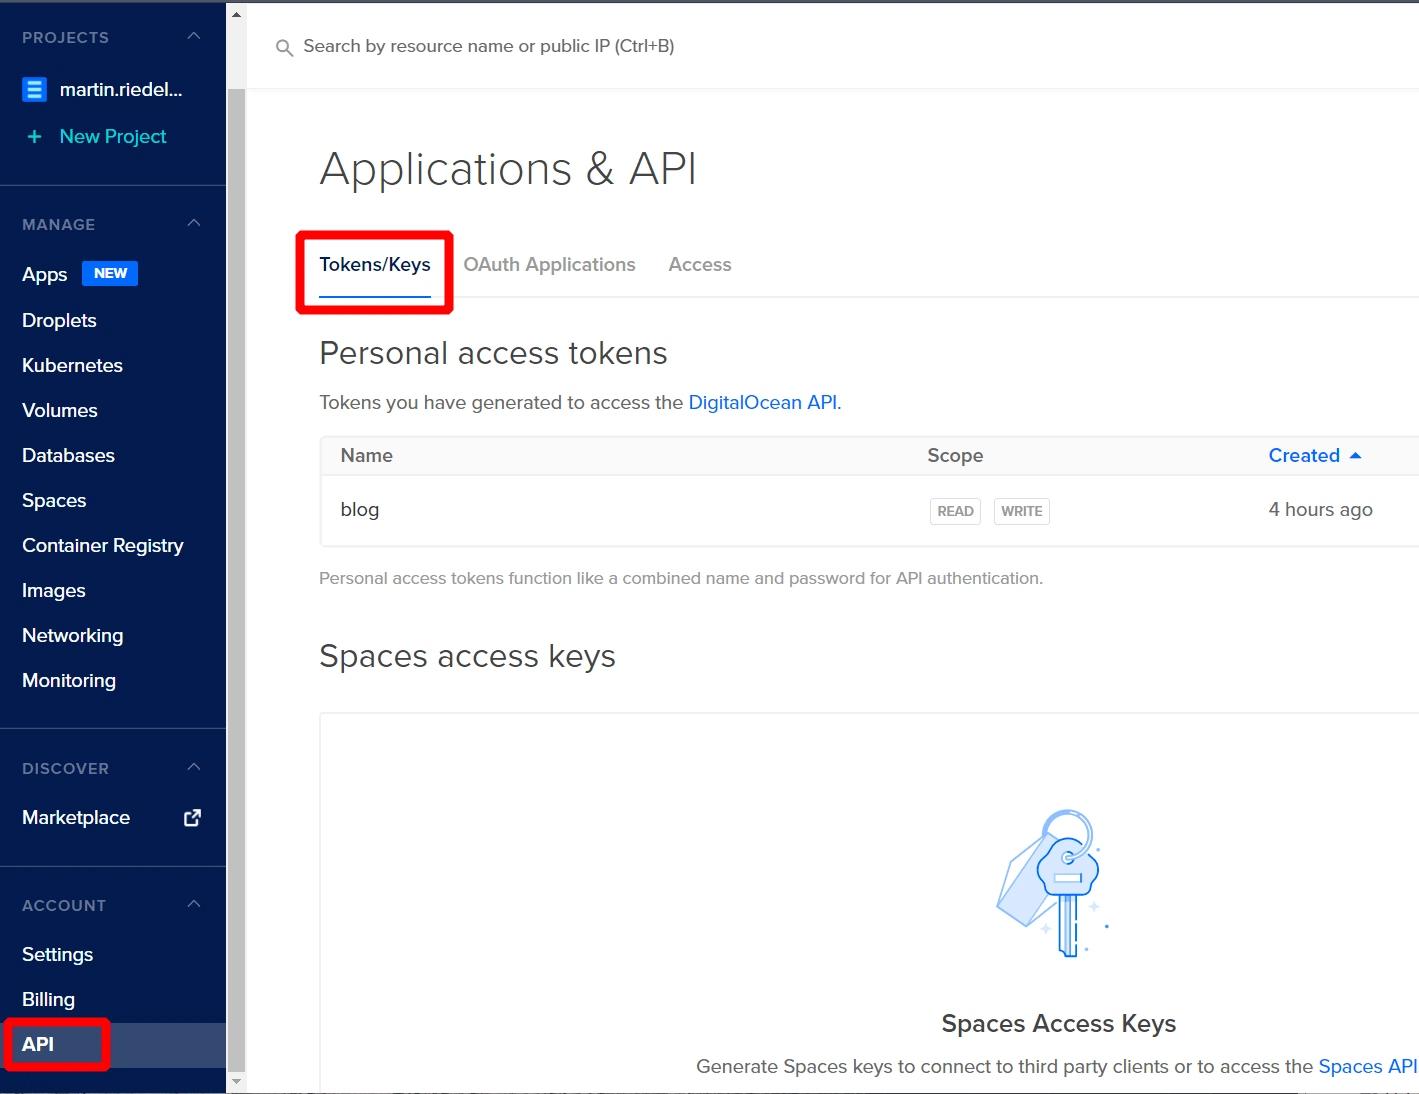Viewport: 1419px width, 1094px height.
Task: Open the DigitalOcean API link
Action: point(763,403)
